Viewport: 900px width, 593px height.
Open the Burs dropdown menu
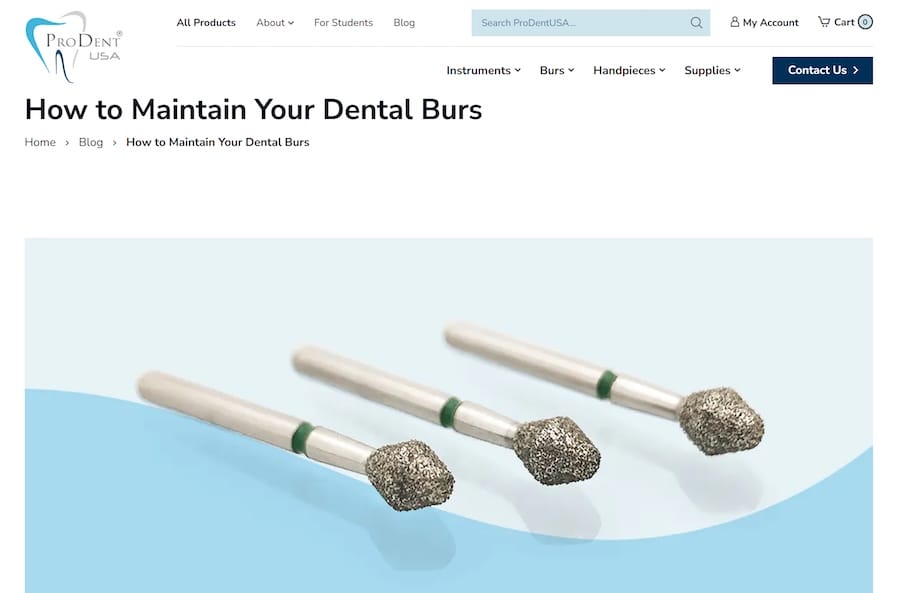(557, 70)
